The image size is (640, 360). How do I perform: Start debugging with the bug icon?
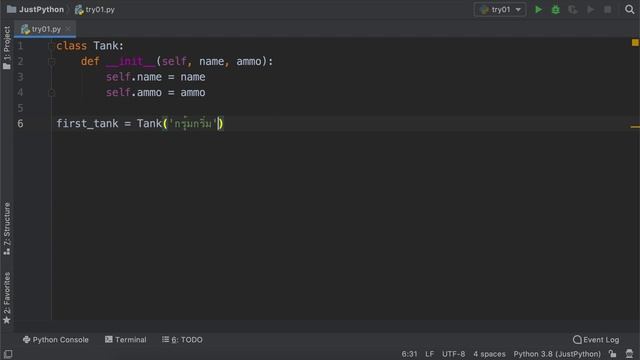556,9
